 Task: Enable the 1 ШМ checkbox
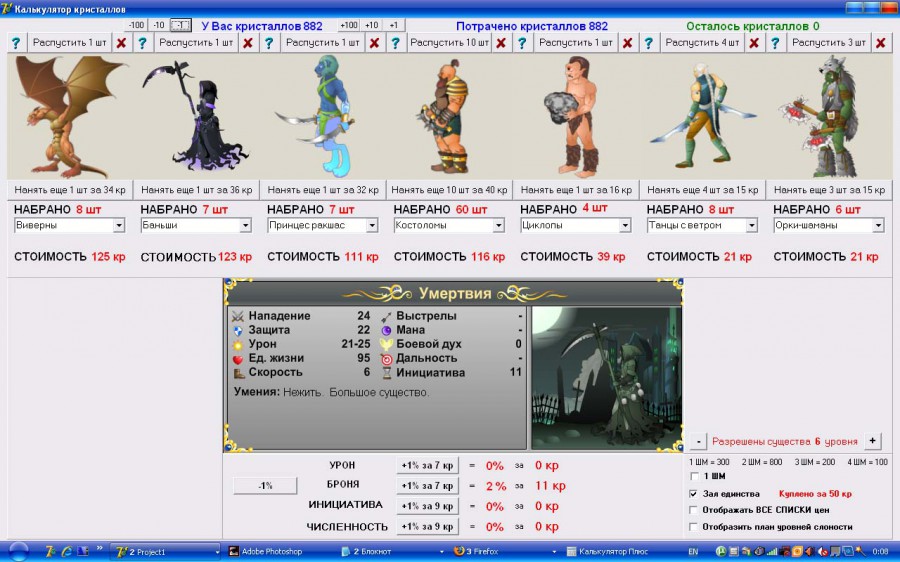(x=694, y=476)
